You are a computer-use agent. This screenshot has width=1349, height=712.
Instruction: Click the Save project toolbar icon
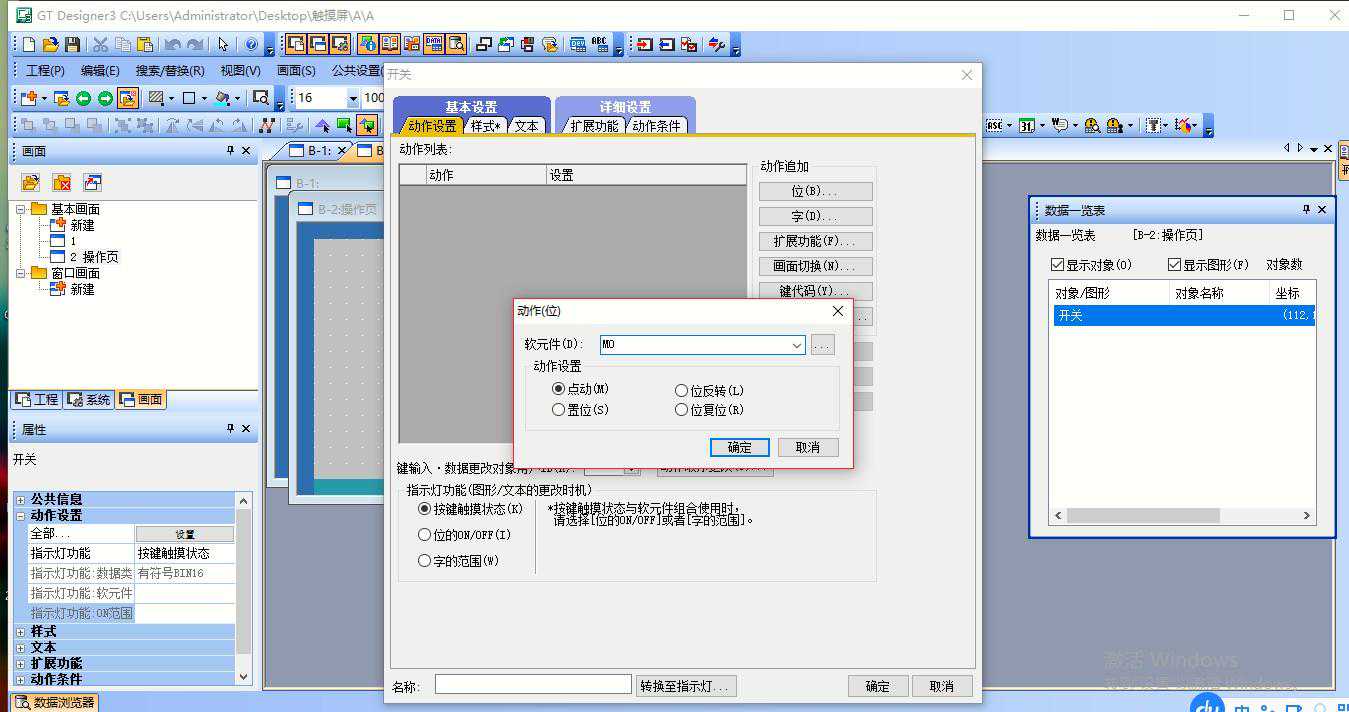pos(72,45)
